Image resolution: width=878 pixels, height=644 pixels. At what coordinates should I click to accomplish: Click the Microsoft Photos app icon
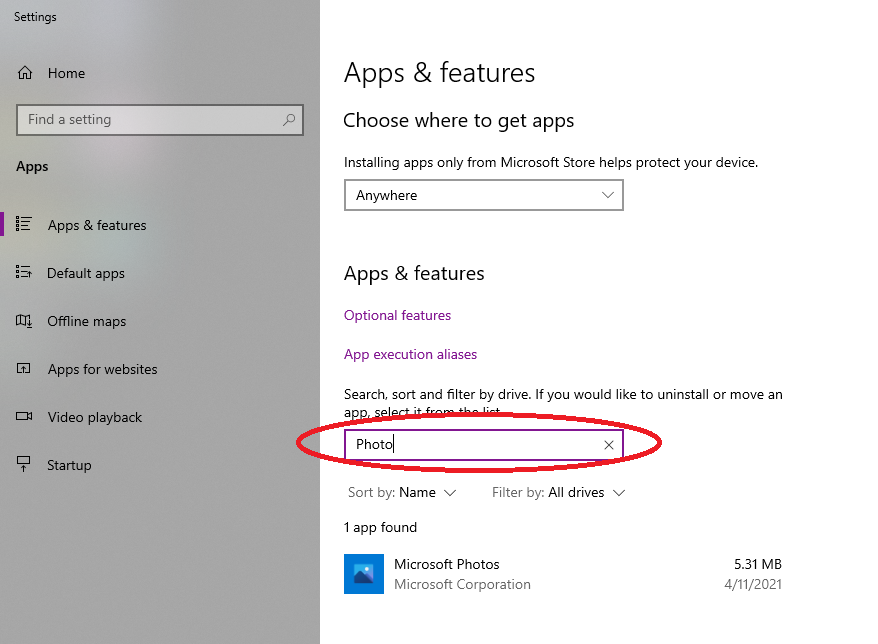pos(364,574)
